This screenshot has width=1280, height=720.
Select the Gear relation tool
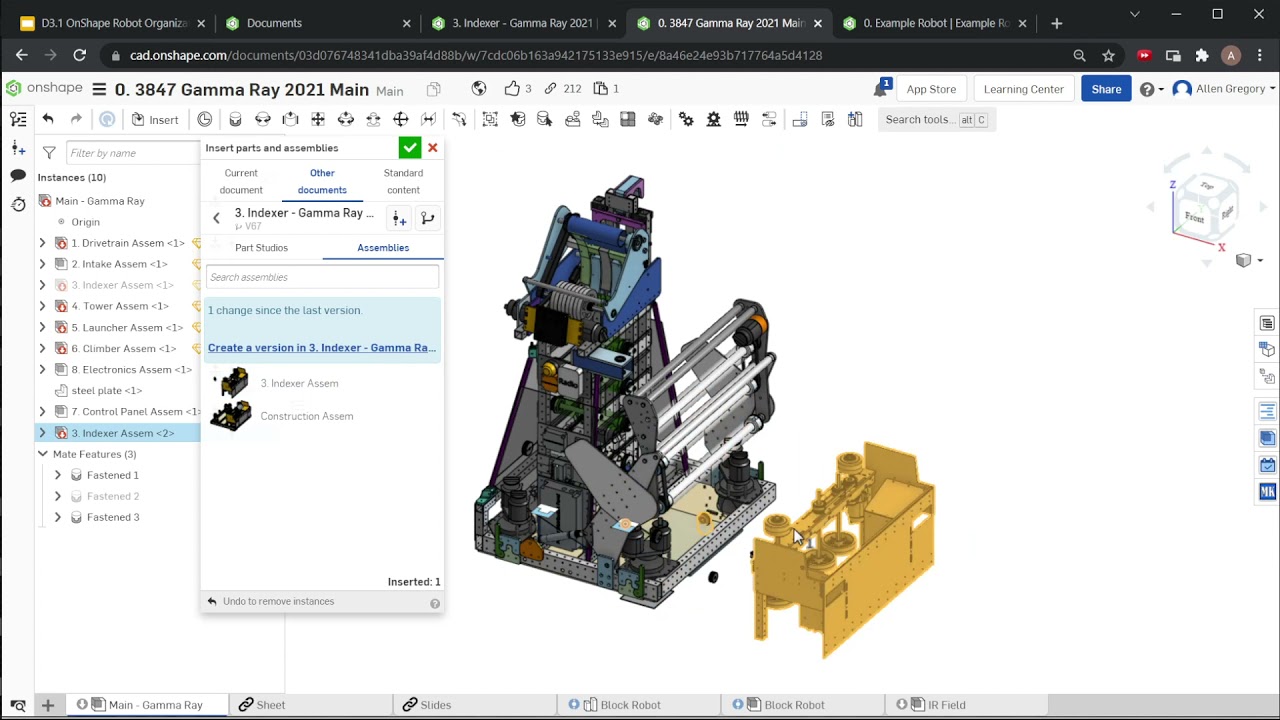coord(686,119)
